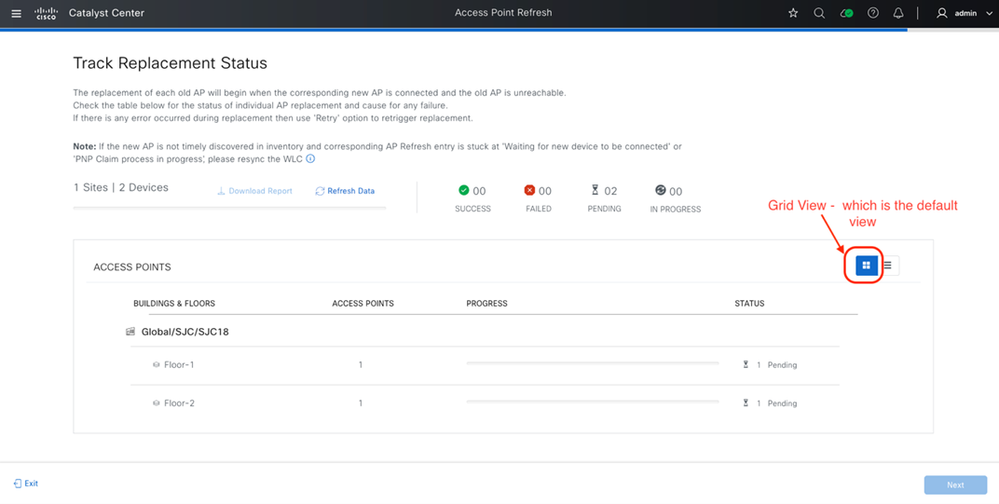
Task: Click the Floor-1 Pending hourglass icon
Action: tap(745, 364)
